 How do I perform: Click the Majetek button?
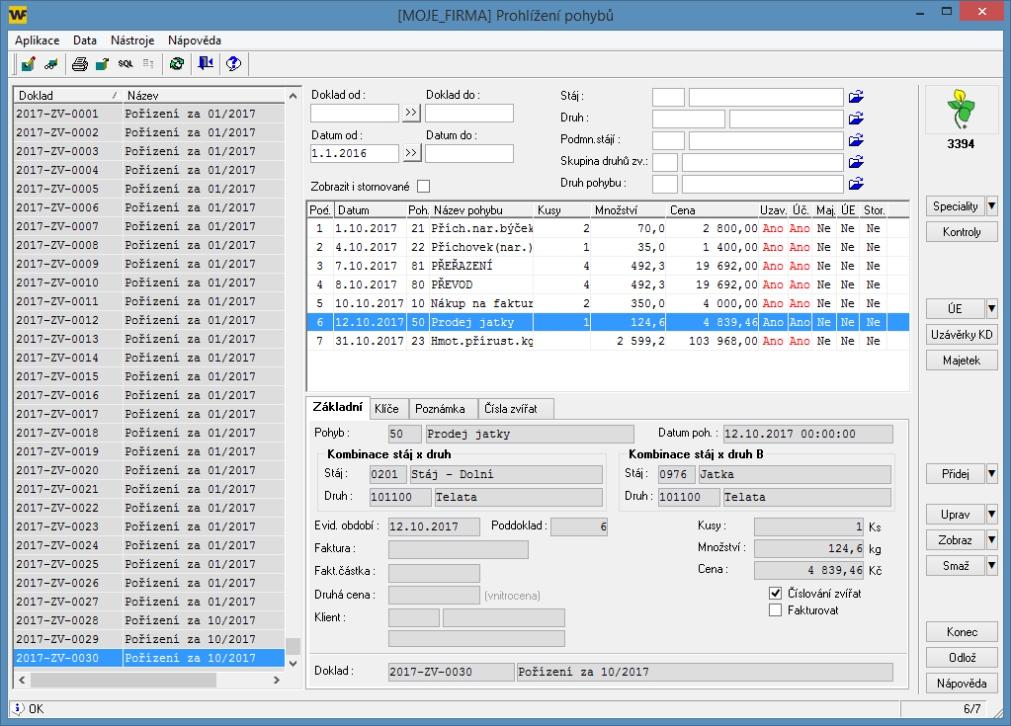point(961,360)
